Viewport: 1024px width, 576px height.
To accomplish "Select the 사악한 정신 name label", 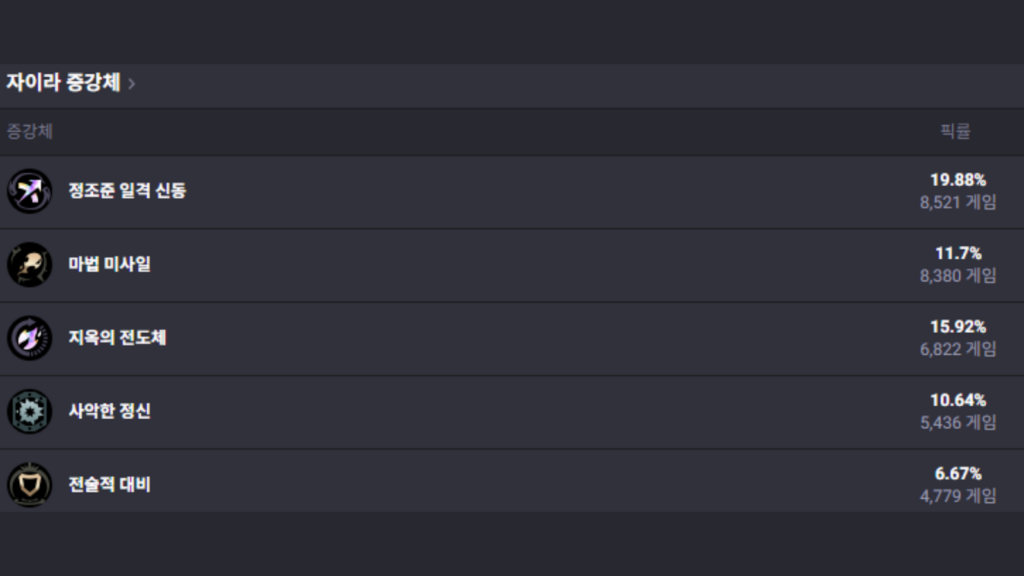I will 110,411.
